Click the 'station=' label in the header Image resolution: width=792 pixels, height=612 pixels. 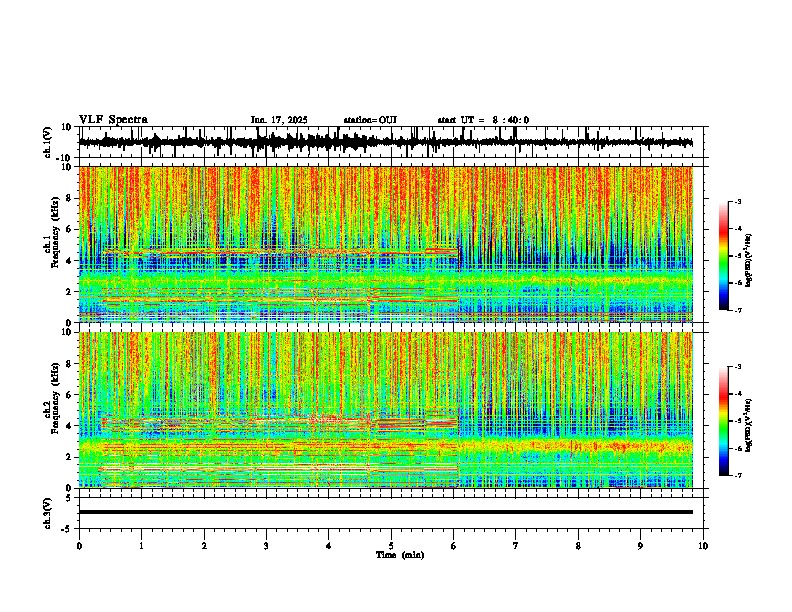[361, 120]
